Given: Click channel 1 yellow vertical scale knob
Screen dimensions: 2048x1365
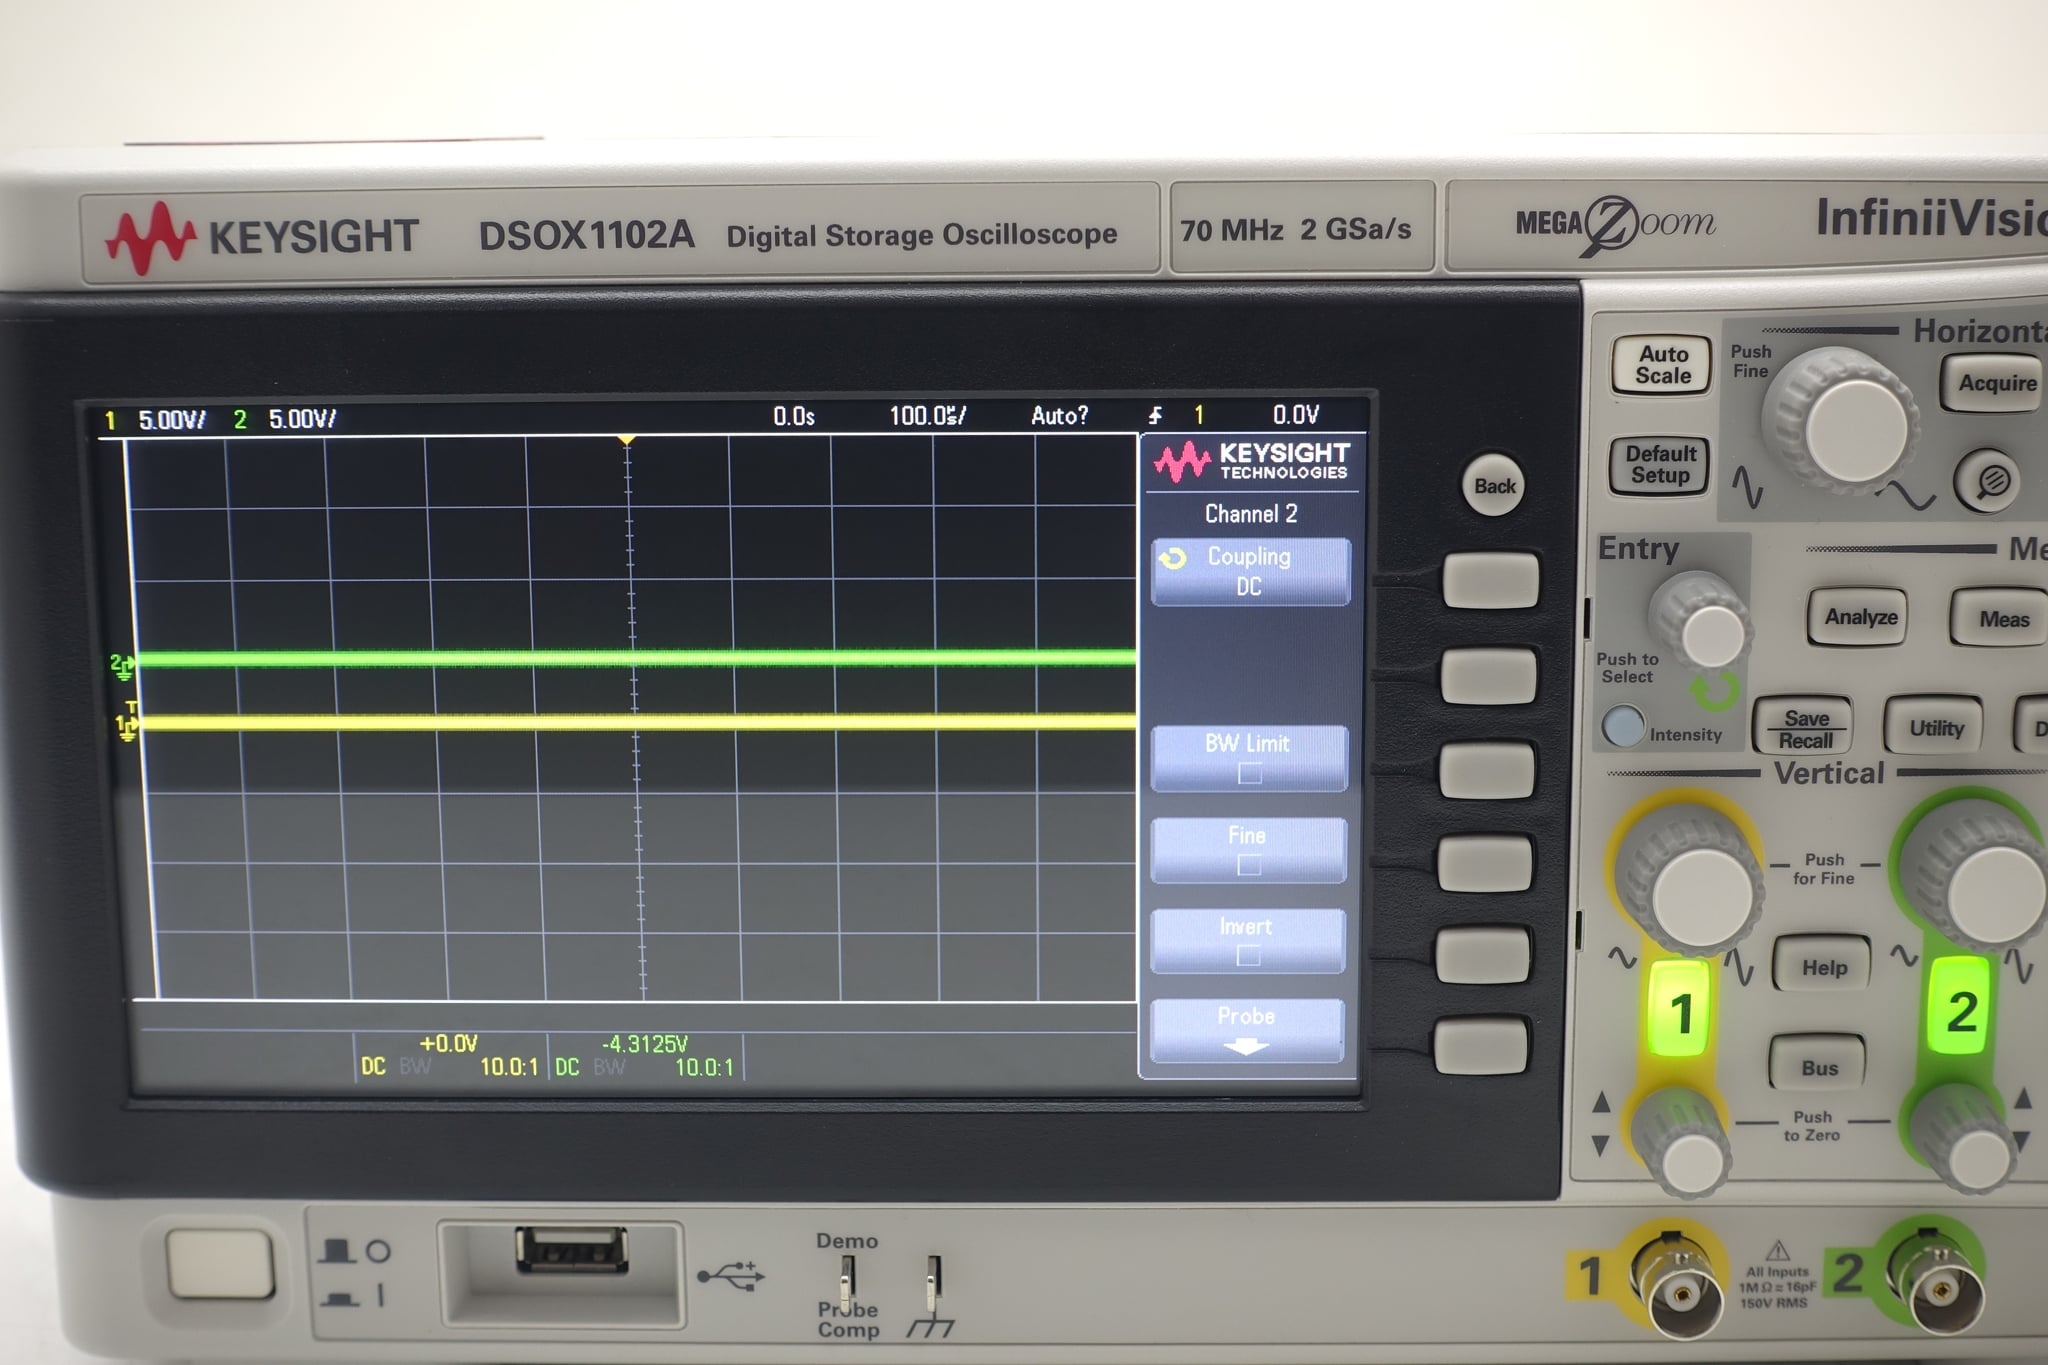Looking at the screenshot, I should coord(1690,878).
